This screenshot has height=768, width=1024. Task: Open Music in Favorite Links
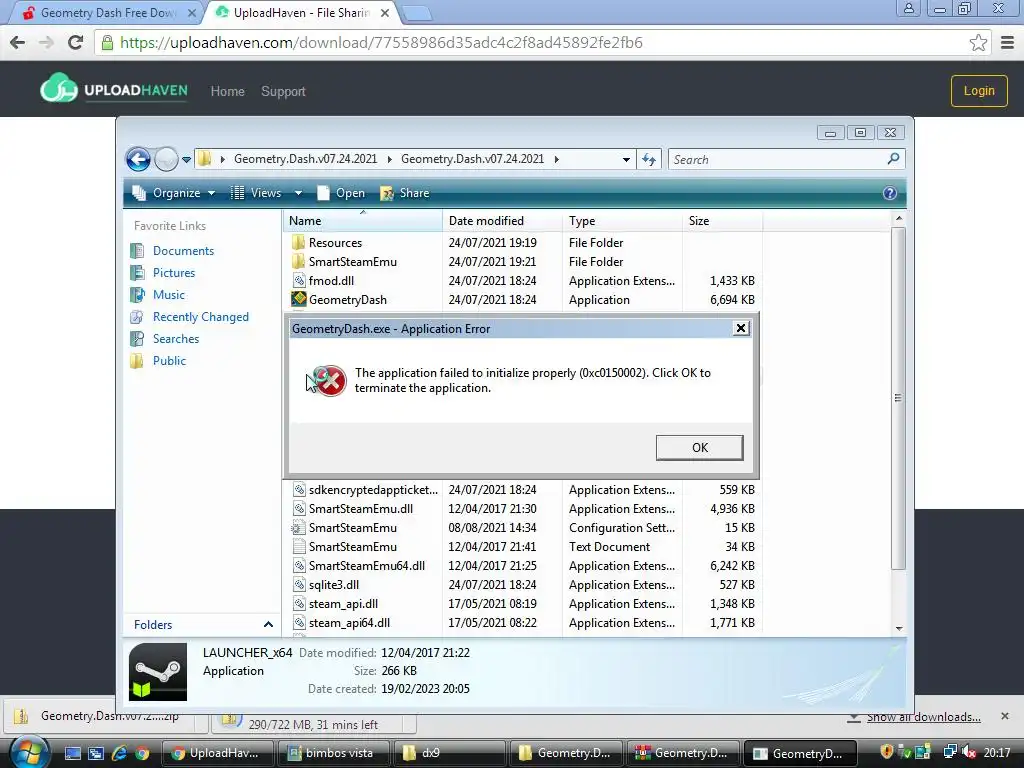tap(168, 295)
